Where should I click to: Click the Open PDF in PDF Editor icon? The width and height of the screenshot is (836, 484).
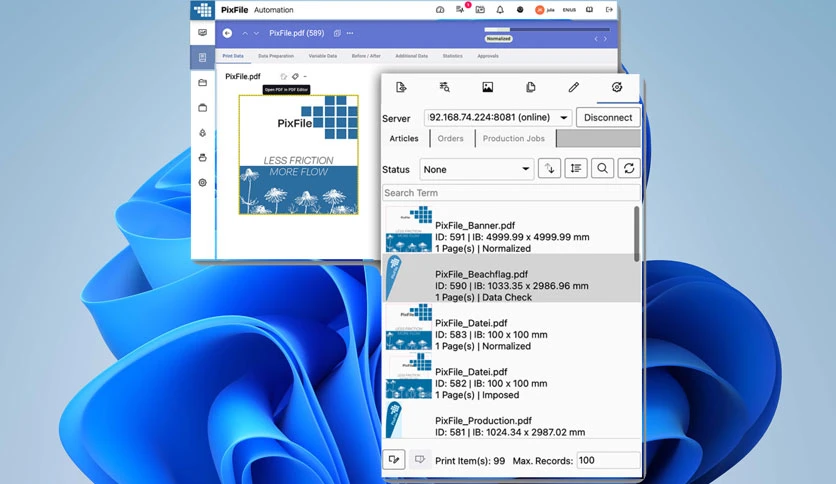(x=284, y=77)
